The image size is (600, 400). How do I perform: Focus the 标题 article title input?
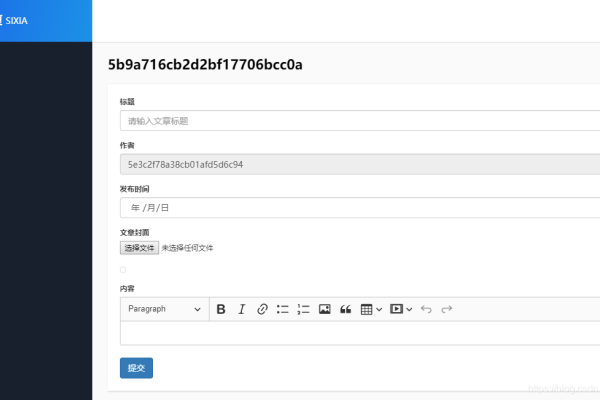360,121
